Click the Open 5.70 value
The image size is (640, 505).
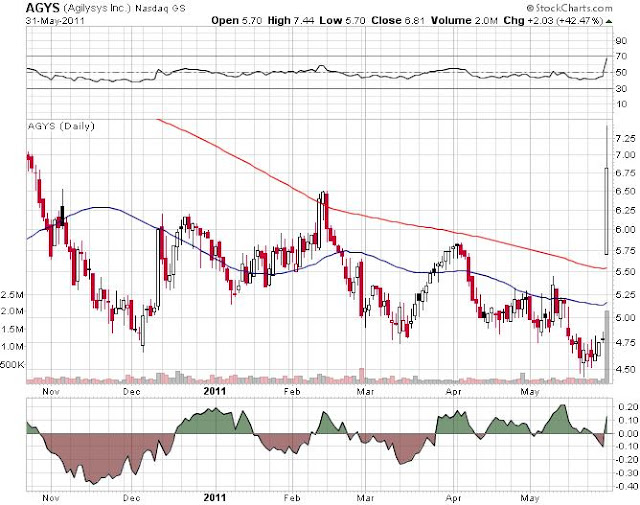click(236, 20)
